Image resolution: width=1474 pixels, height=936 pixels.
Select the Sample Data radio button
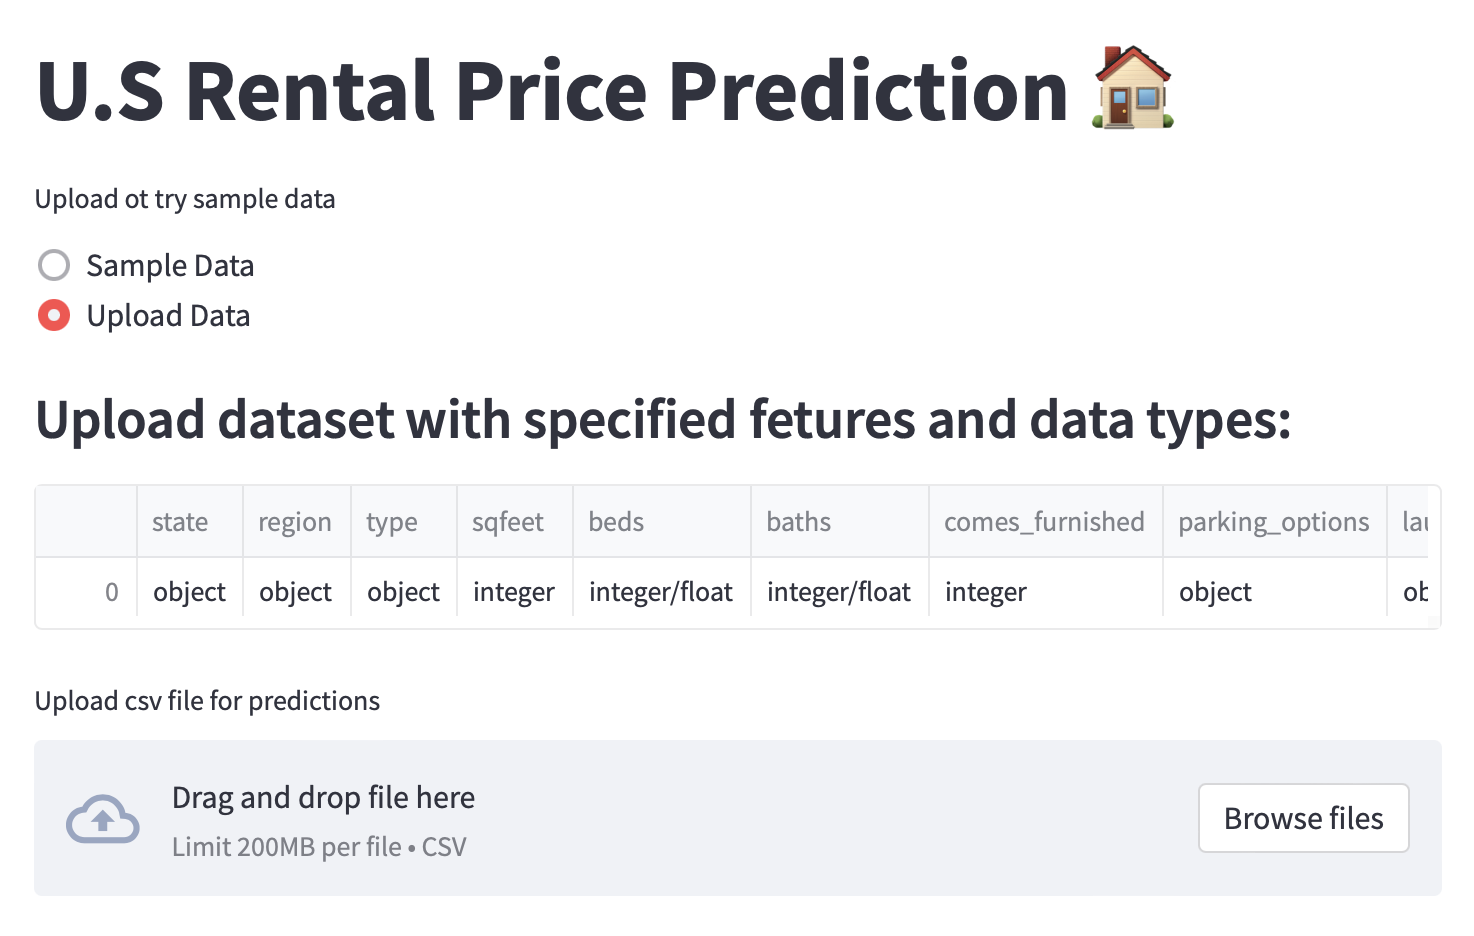click(x=53, y=265)
